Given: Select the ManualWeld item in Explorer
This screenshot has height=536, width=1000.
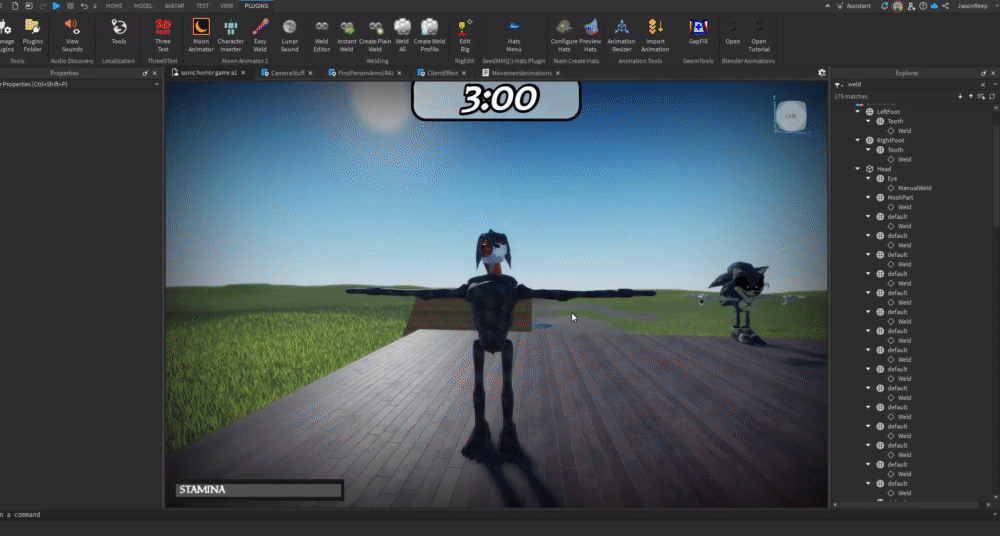Looking at the screenshot, I should point(914,188).
